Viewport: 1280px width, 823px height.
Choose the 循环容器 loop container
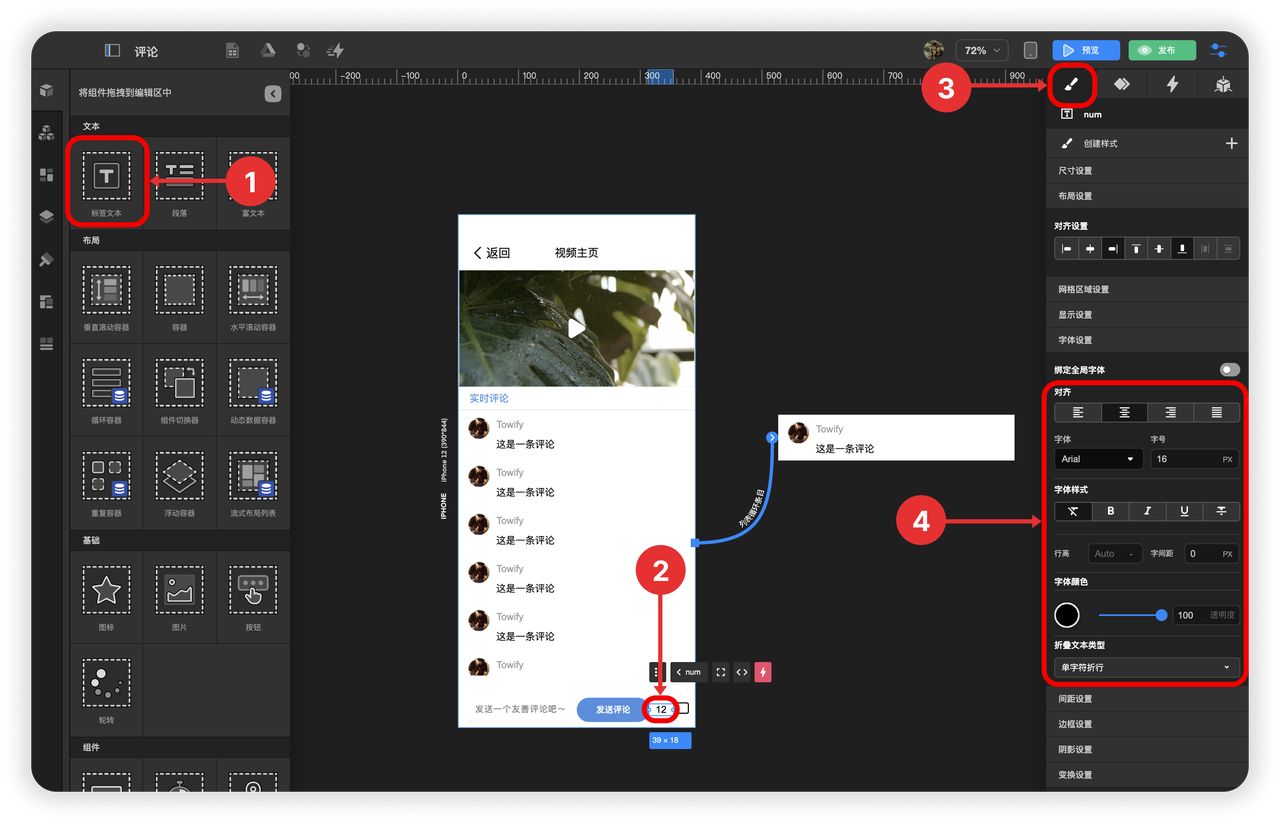[106, 390]
